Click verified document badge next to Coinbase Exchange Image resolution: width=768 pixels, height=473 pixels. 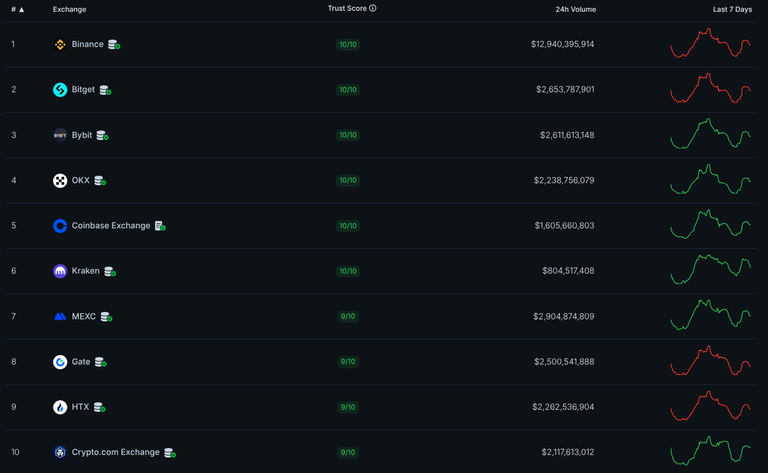pyautogui.click(x=160, y=226)
